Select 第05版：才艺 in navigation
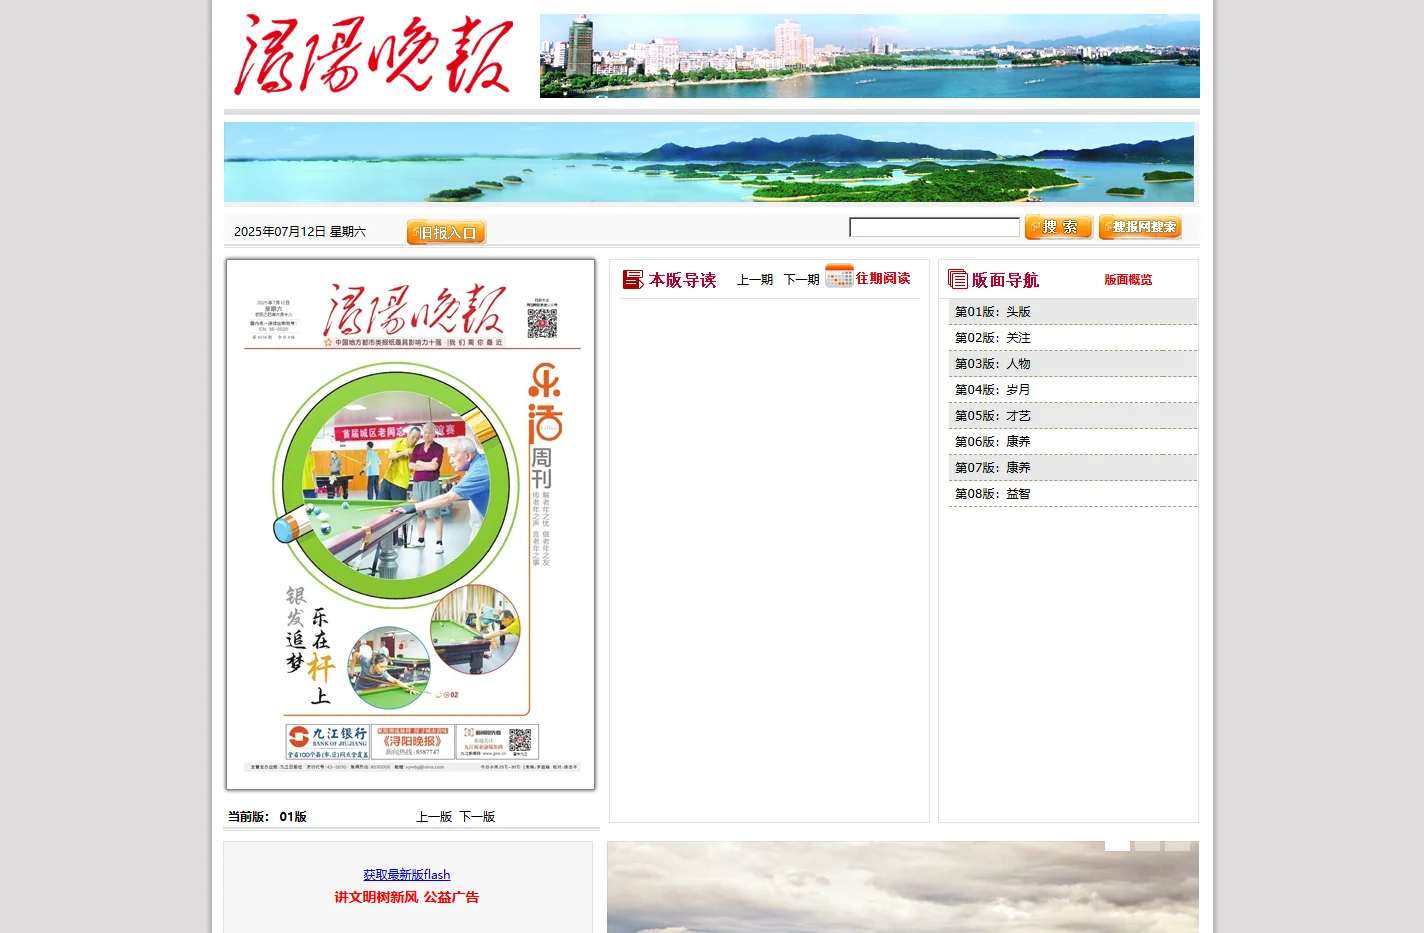 [x=1073, y=416]
